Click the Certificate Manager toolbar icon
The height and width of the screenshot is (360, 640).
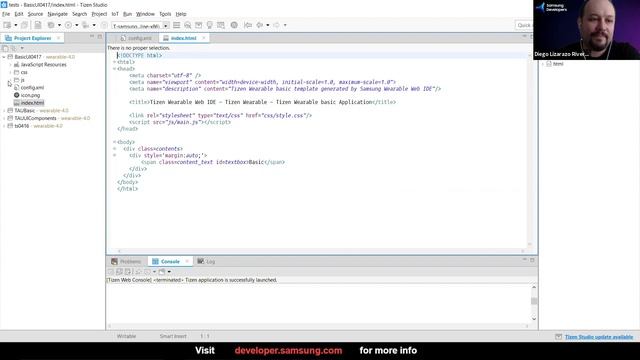coord(221,25)
